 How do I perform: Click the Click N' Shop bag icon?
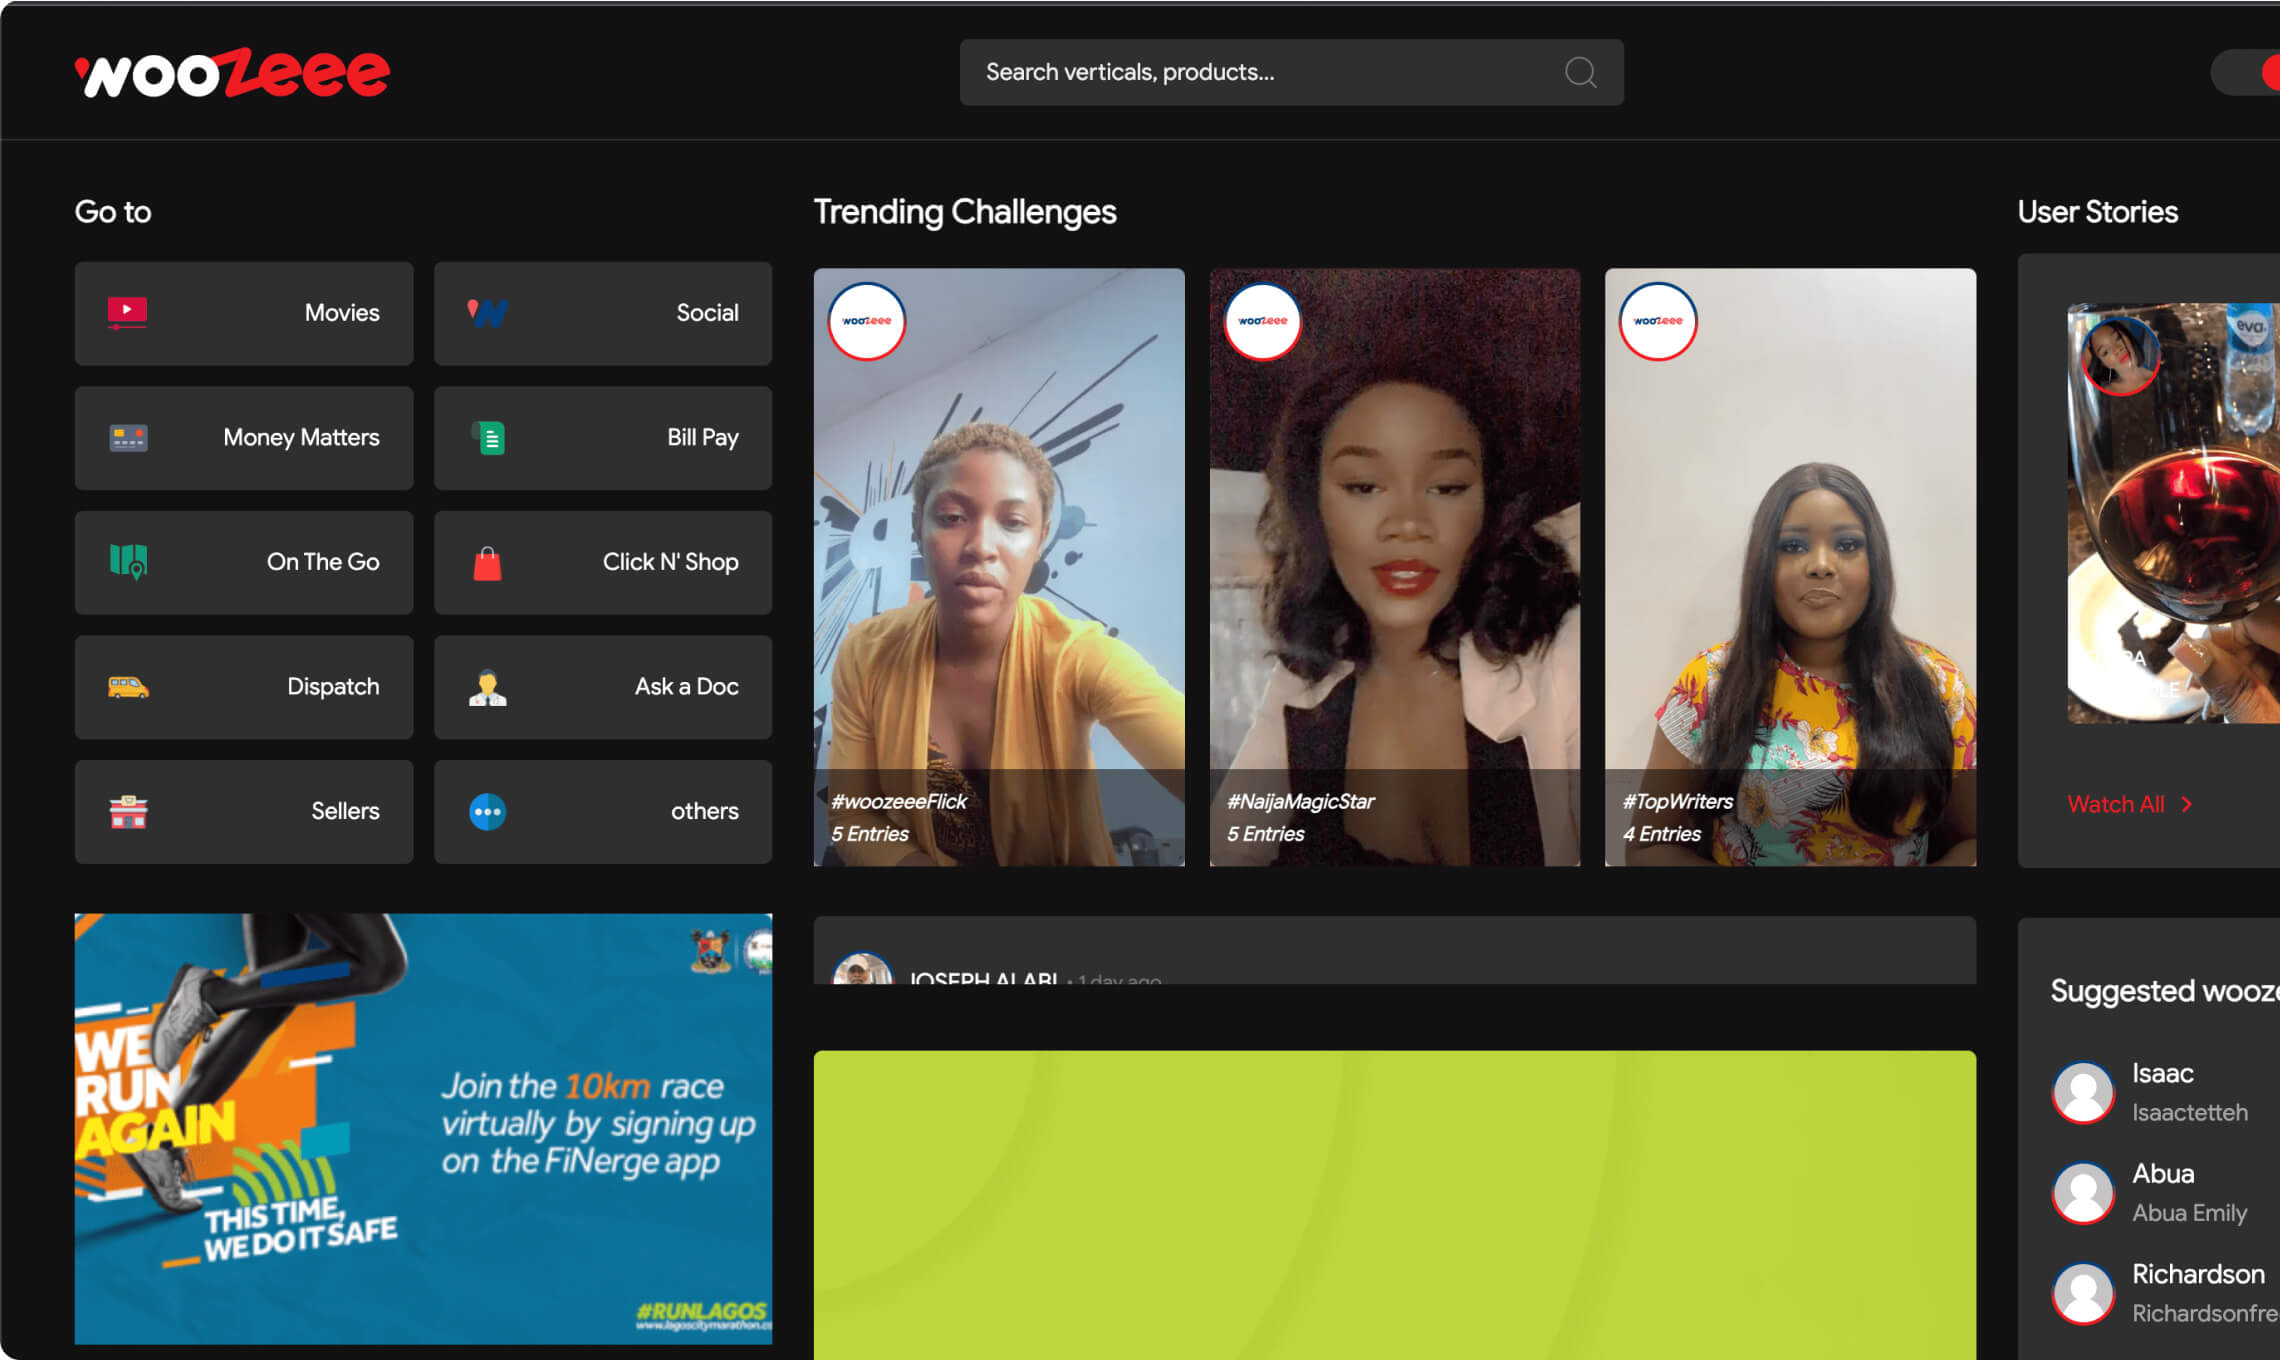(x=487, y=563)
